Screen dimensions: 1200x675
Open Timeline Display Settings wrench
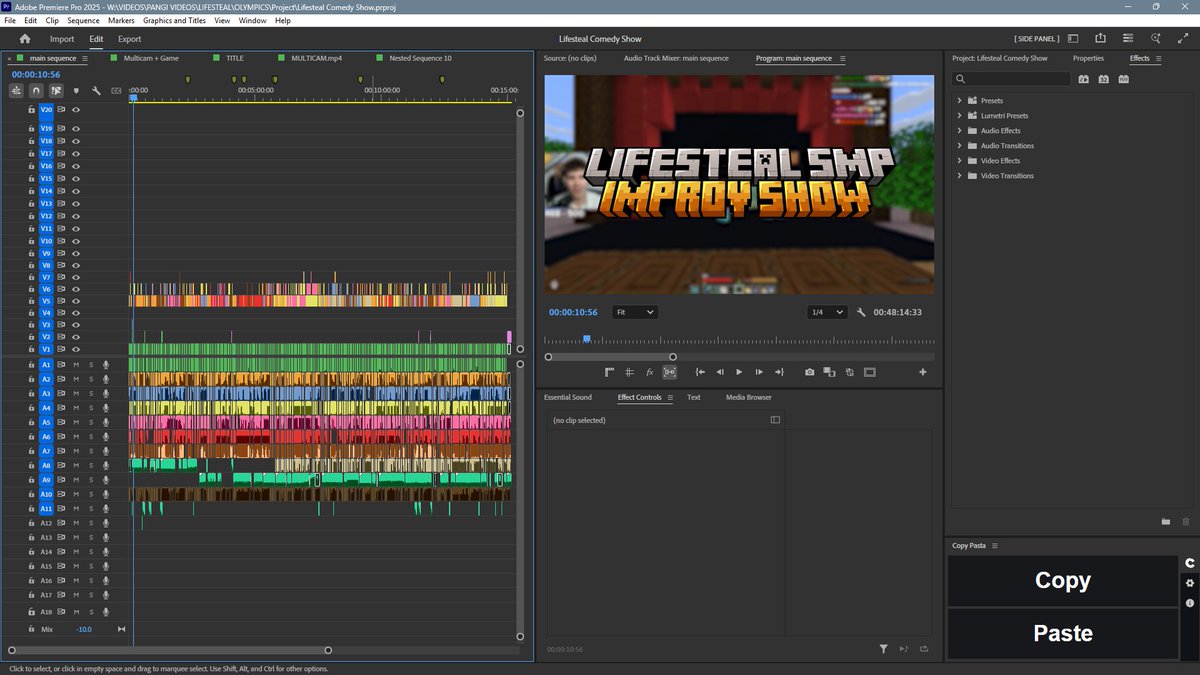click(x=96, y=91)
